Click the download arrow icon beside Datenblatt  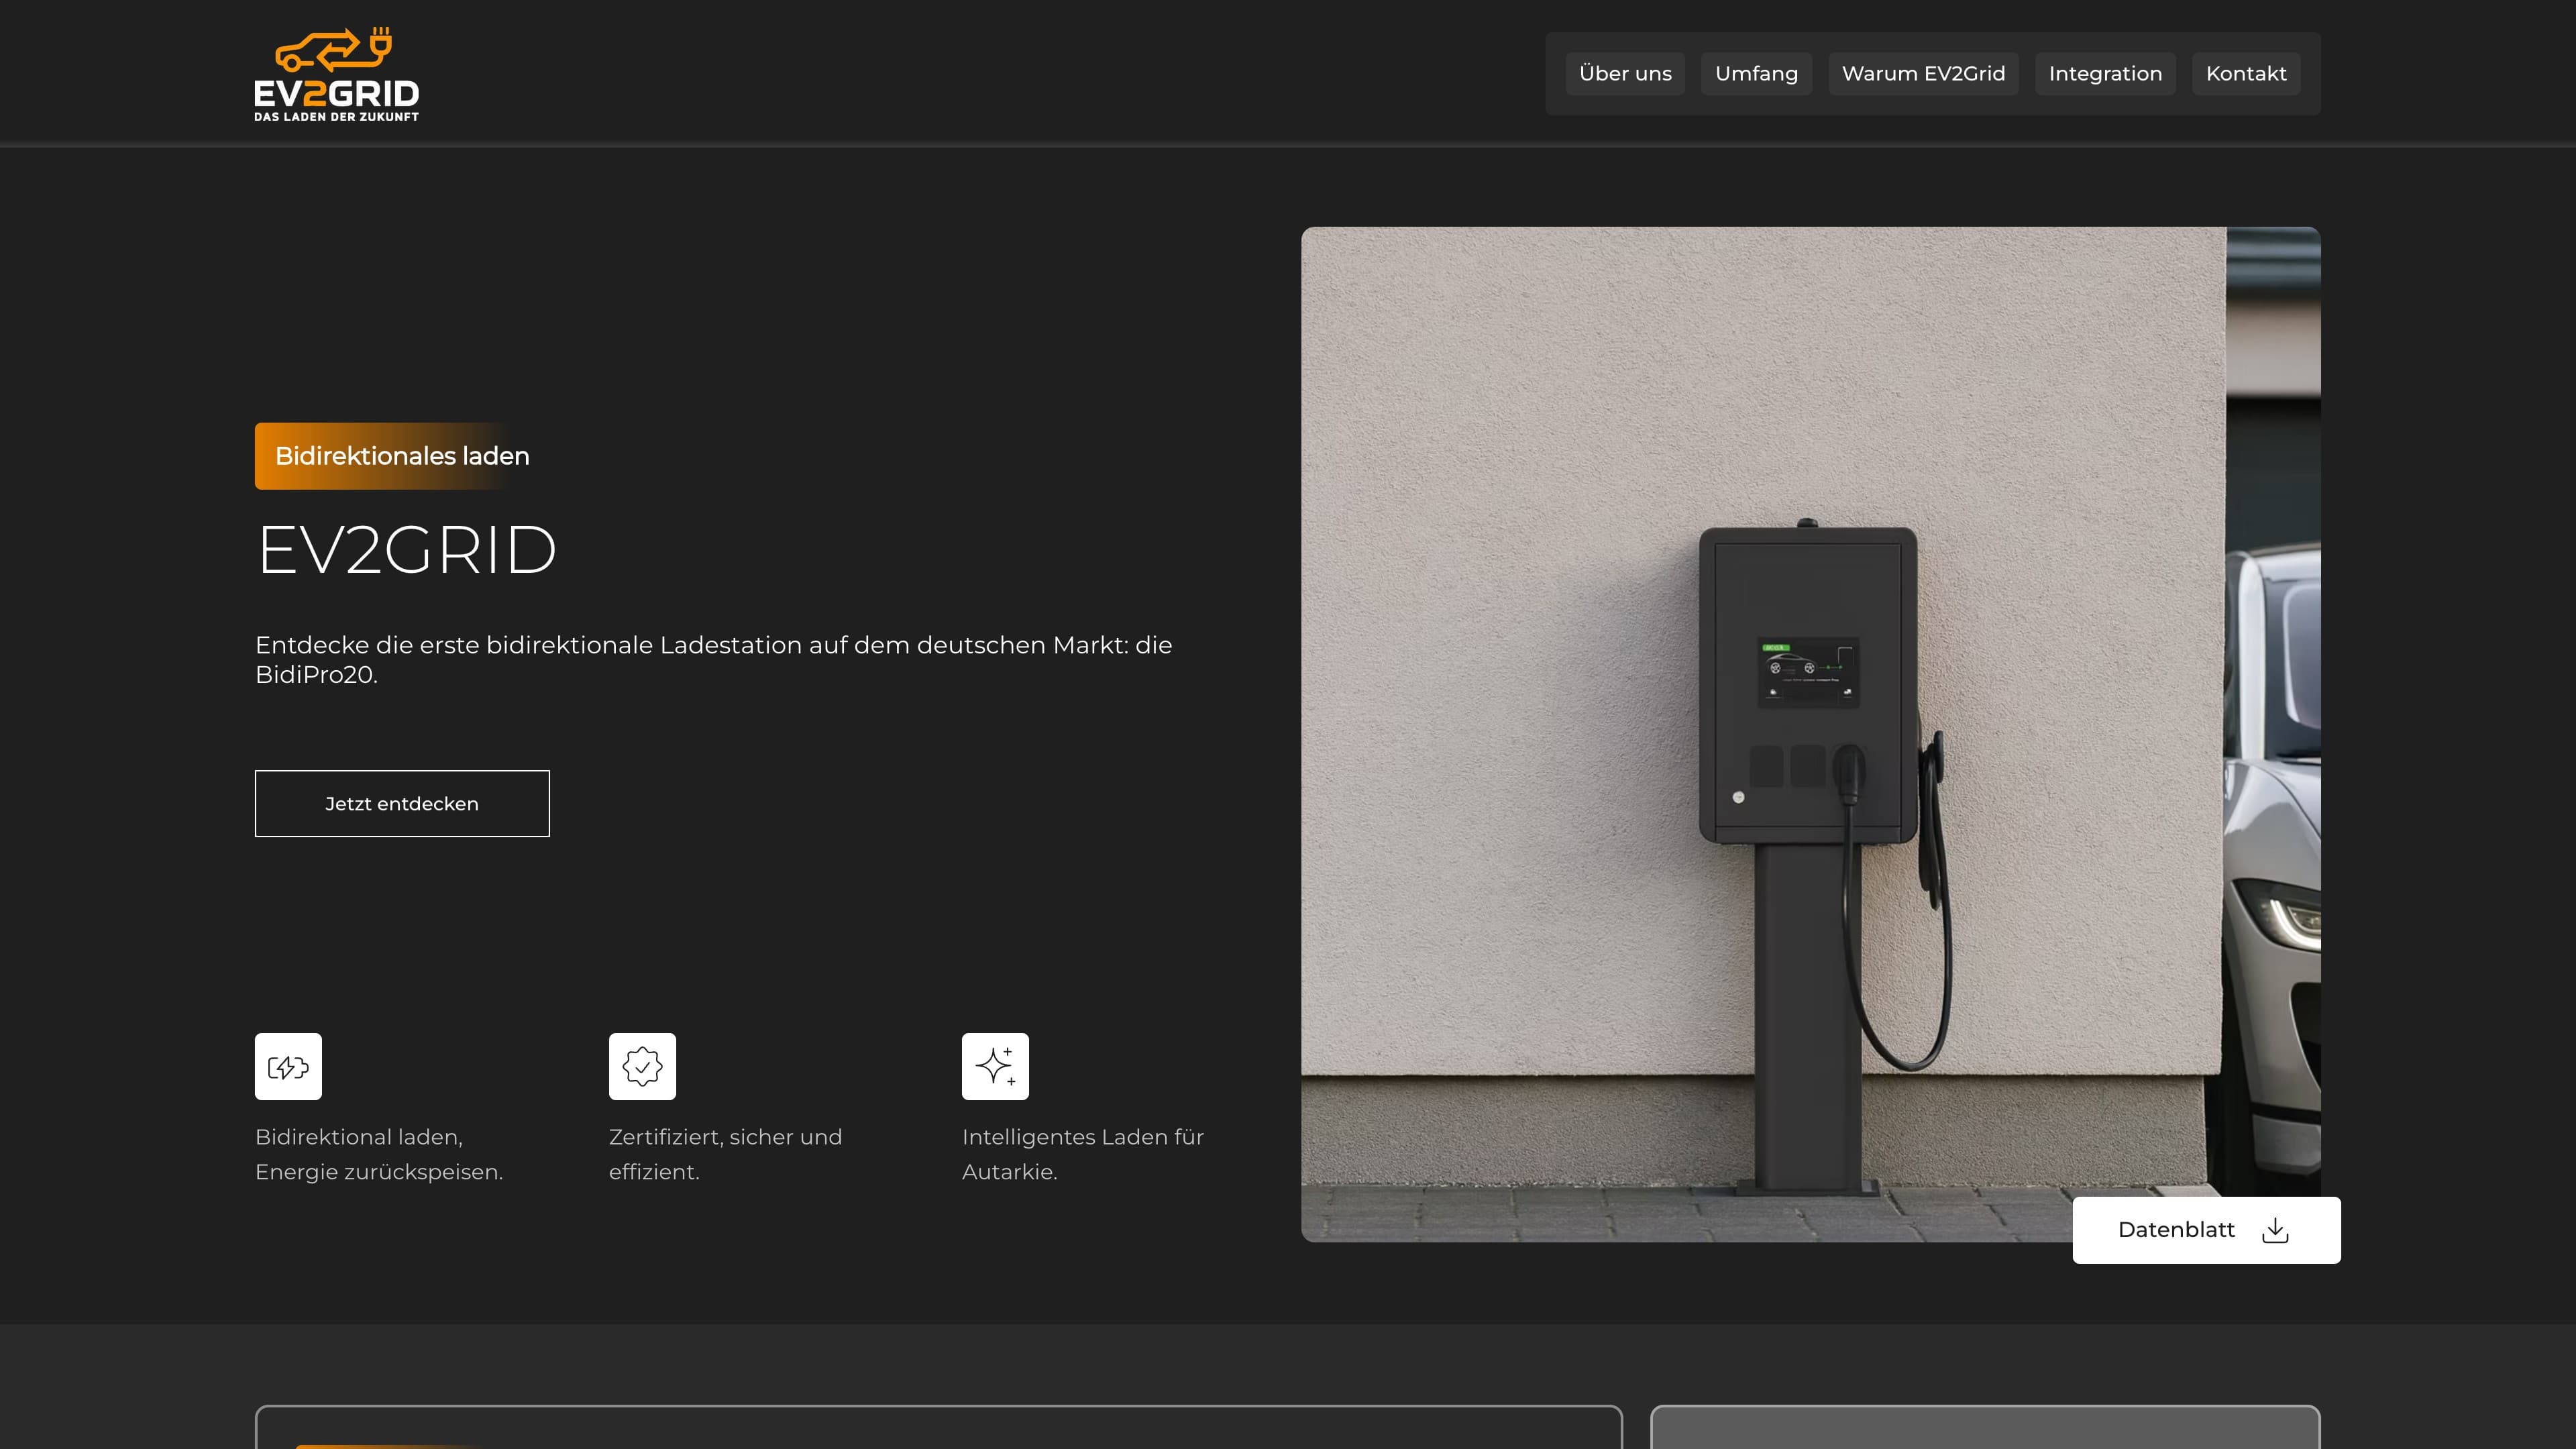[x=2275, y=1230]
